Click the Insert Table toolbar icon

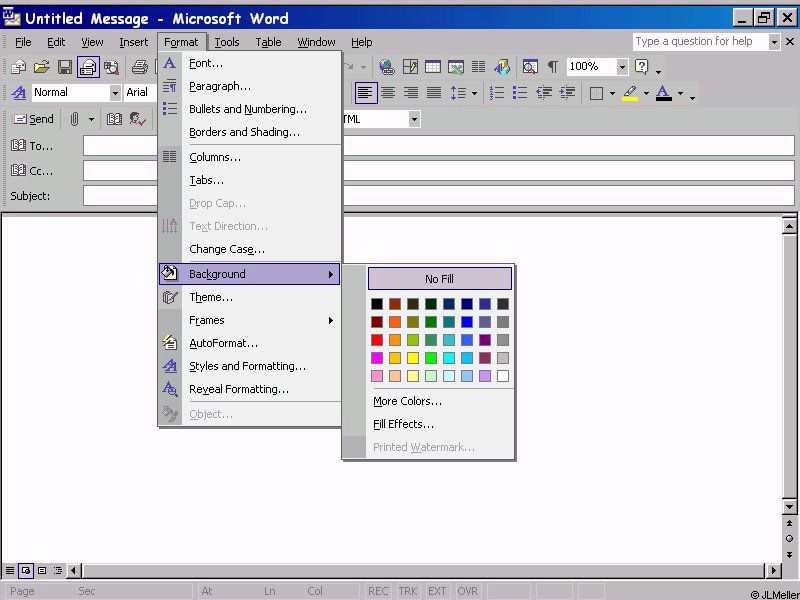click(433, 67)
